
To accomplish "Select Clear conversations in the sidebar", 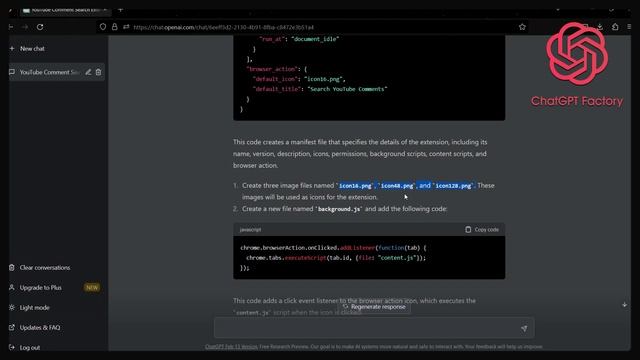I will click(45, 268).
